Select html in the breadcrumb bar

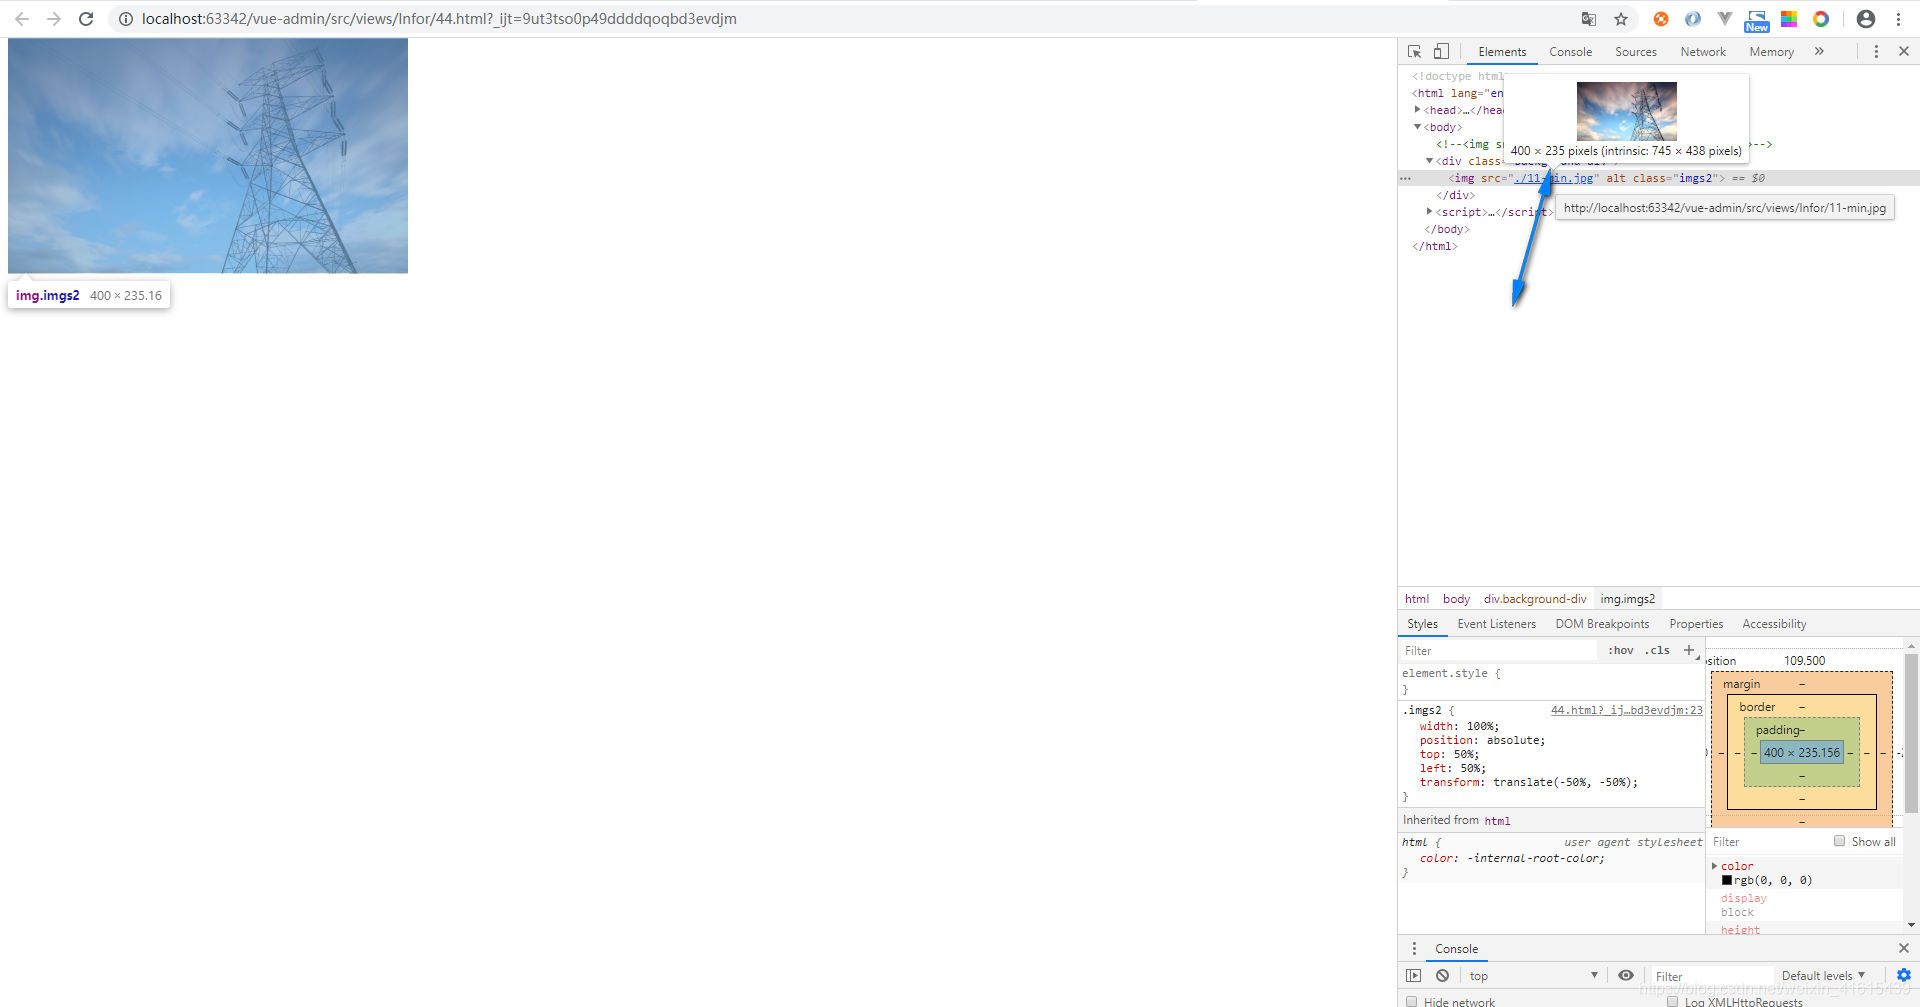(x=1416, y=599)
